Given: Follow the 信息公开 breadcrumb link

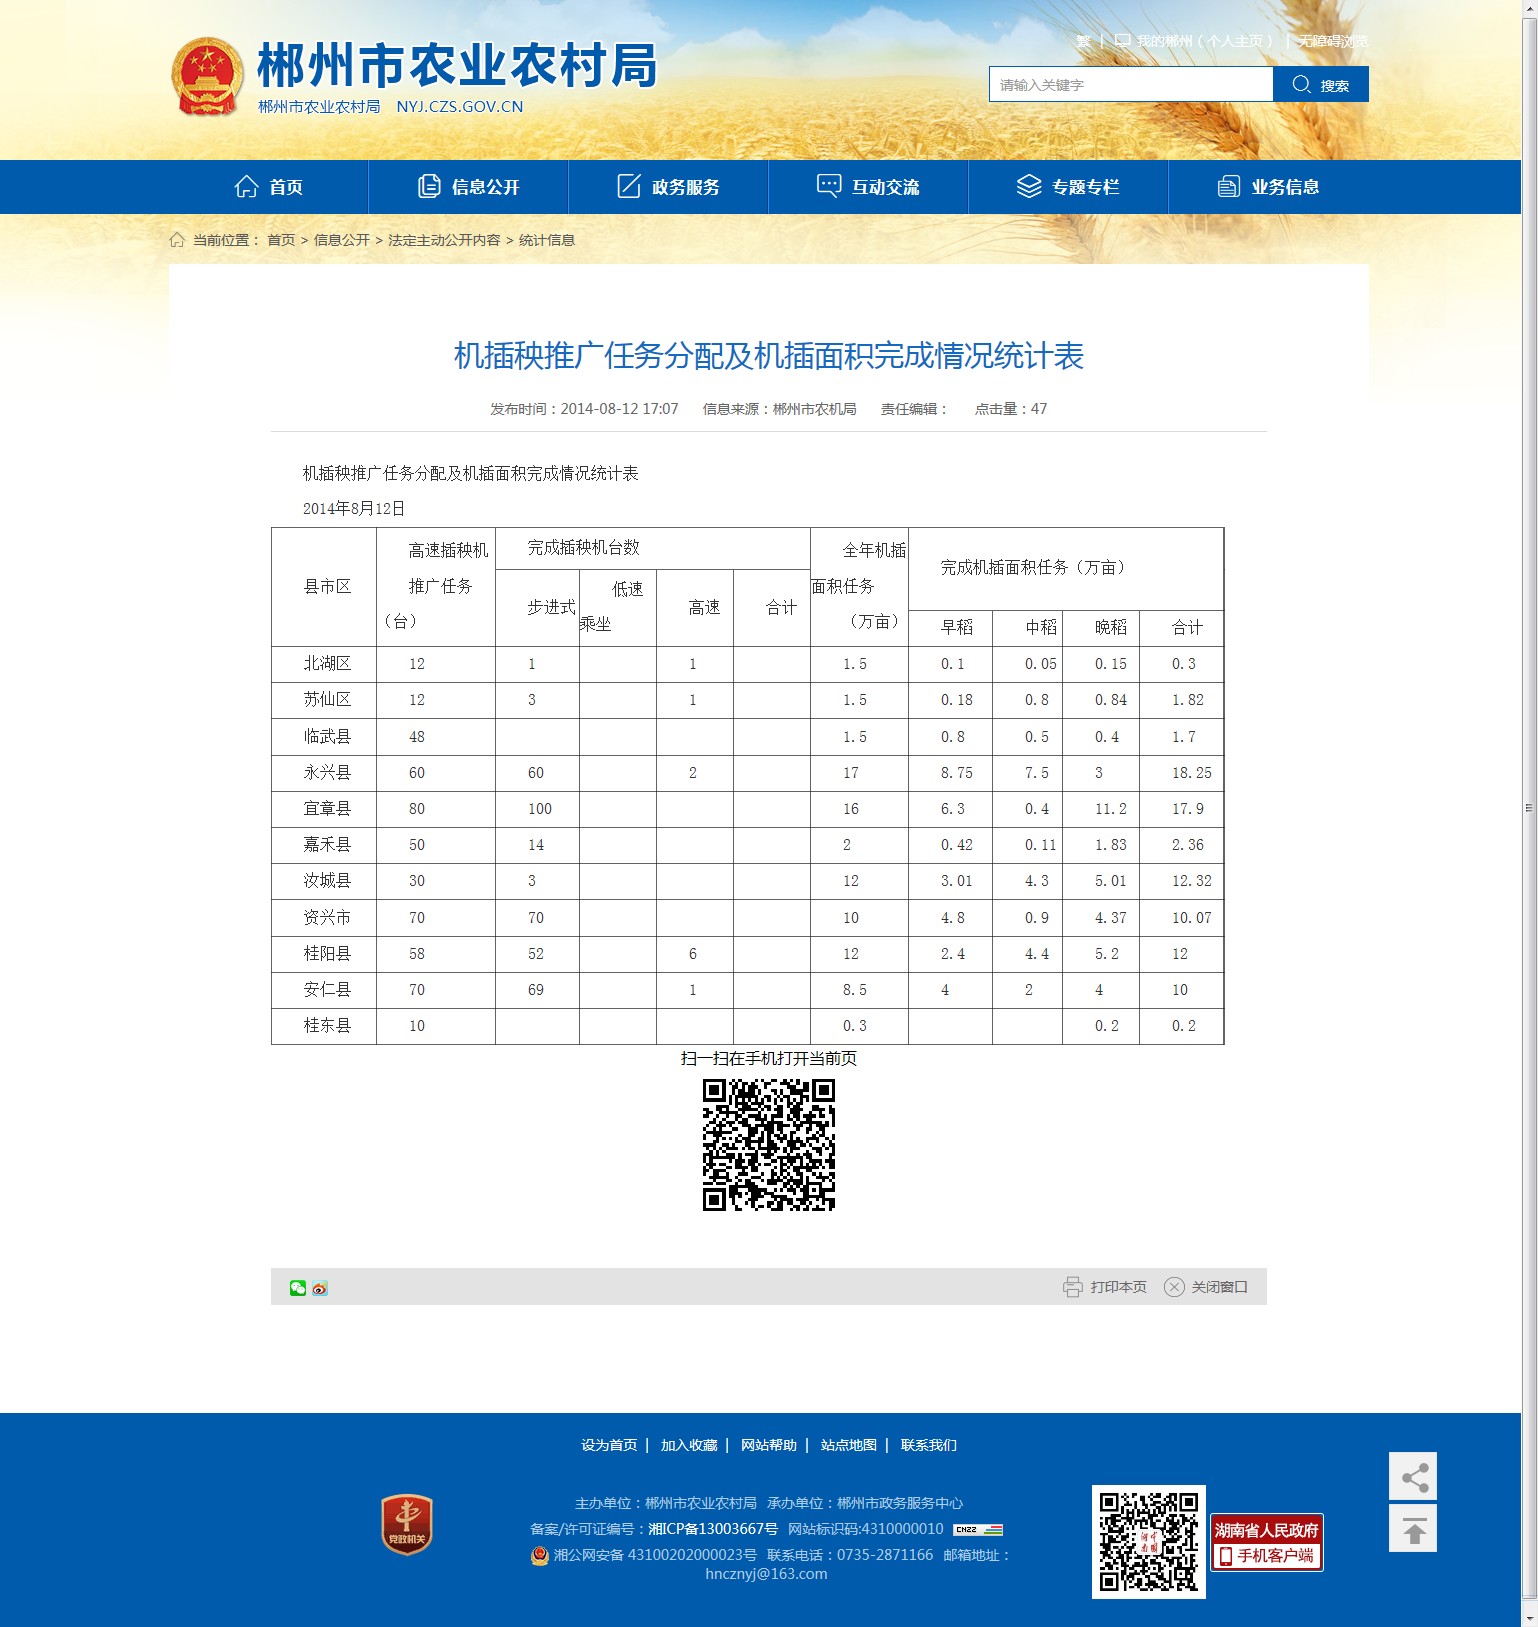Looking at the screenshot, I should 342,240.
